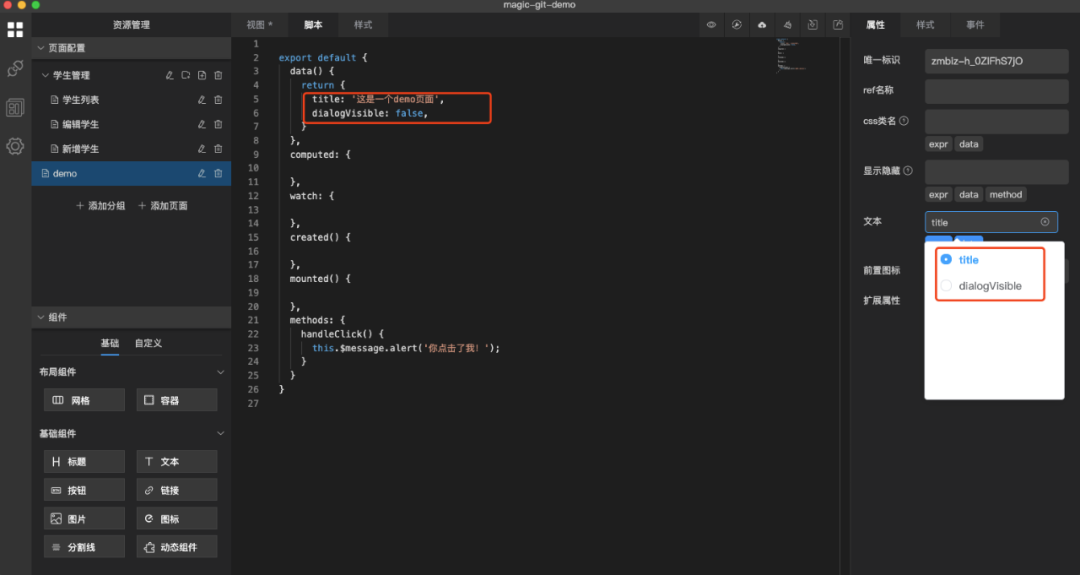Select the dialogVisible radio option

(x=946, y=285)
